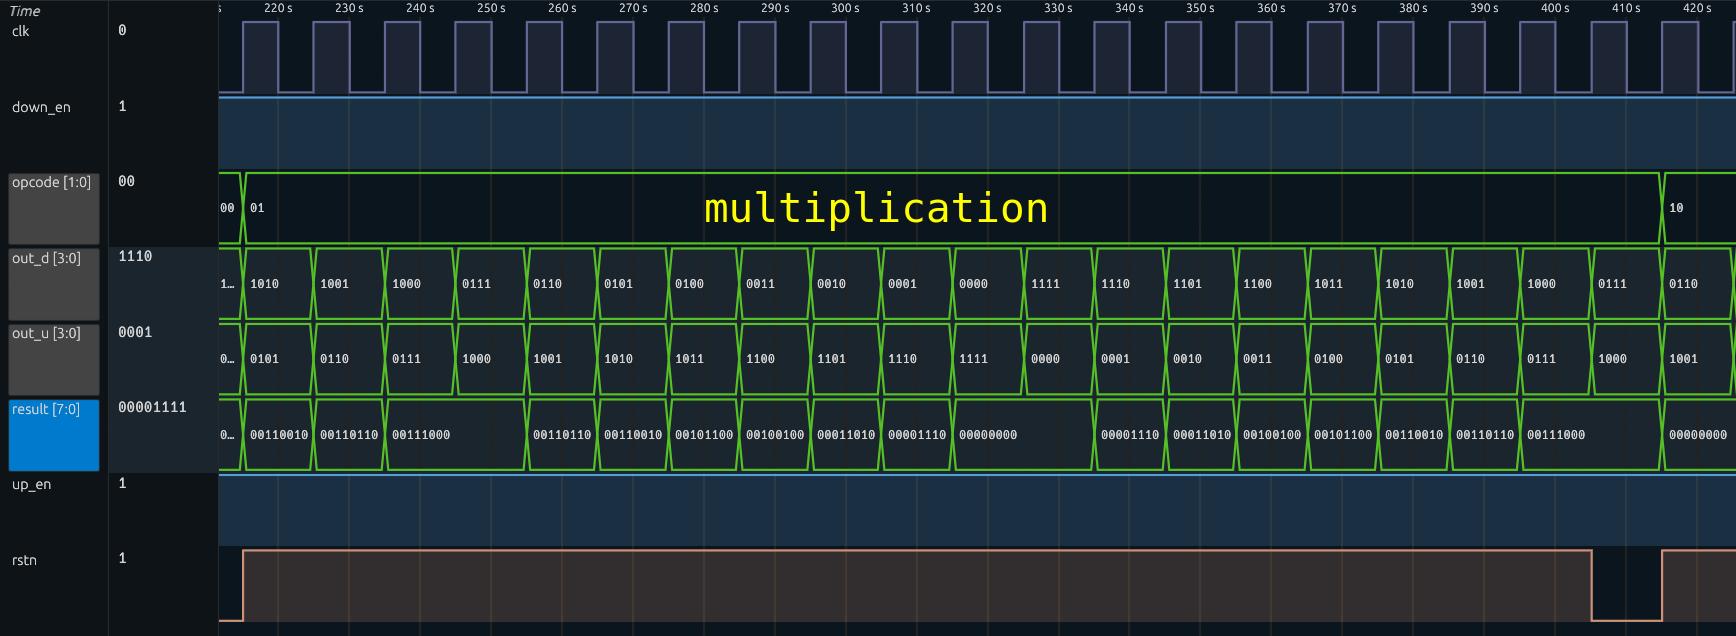The height and width of the screenshot is (636, 1736).
Task: Click the out_d waveform segment 0000
Action: click(x=973, y=284)
